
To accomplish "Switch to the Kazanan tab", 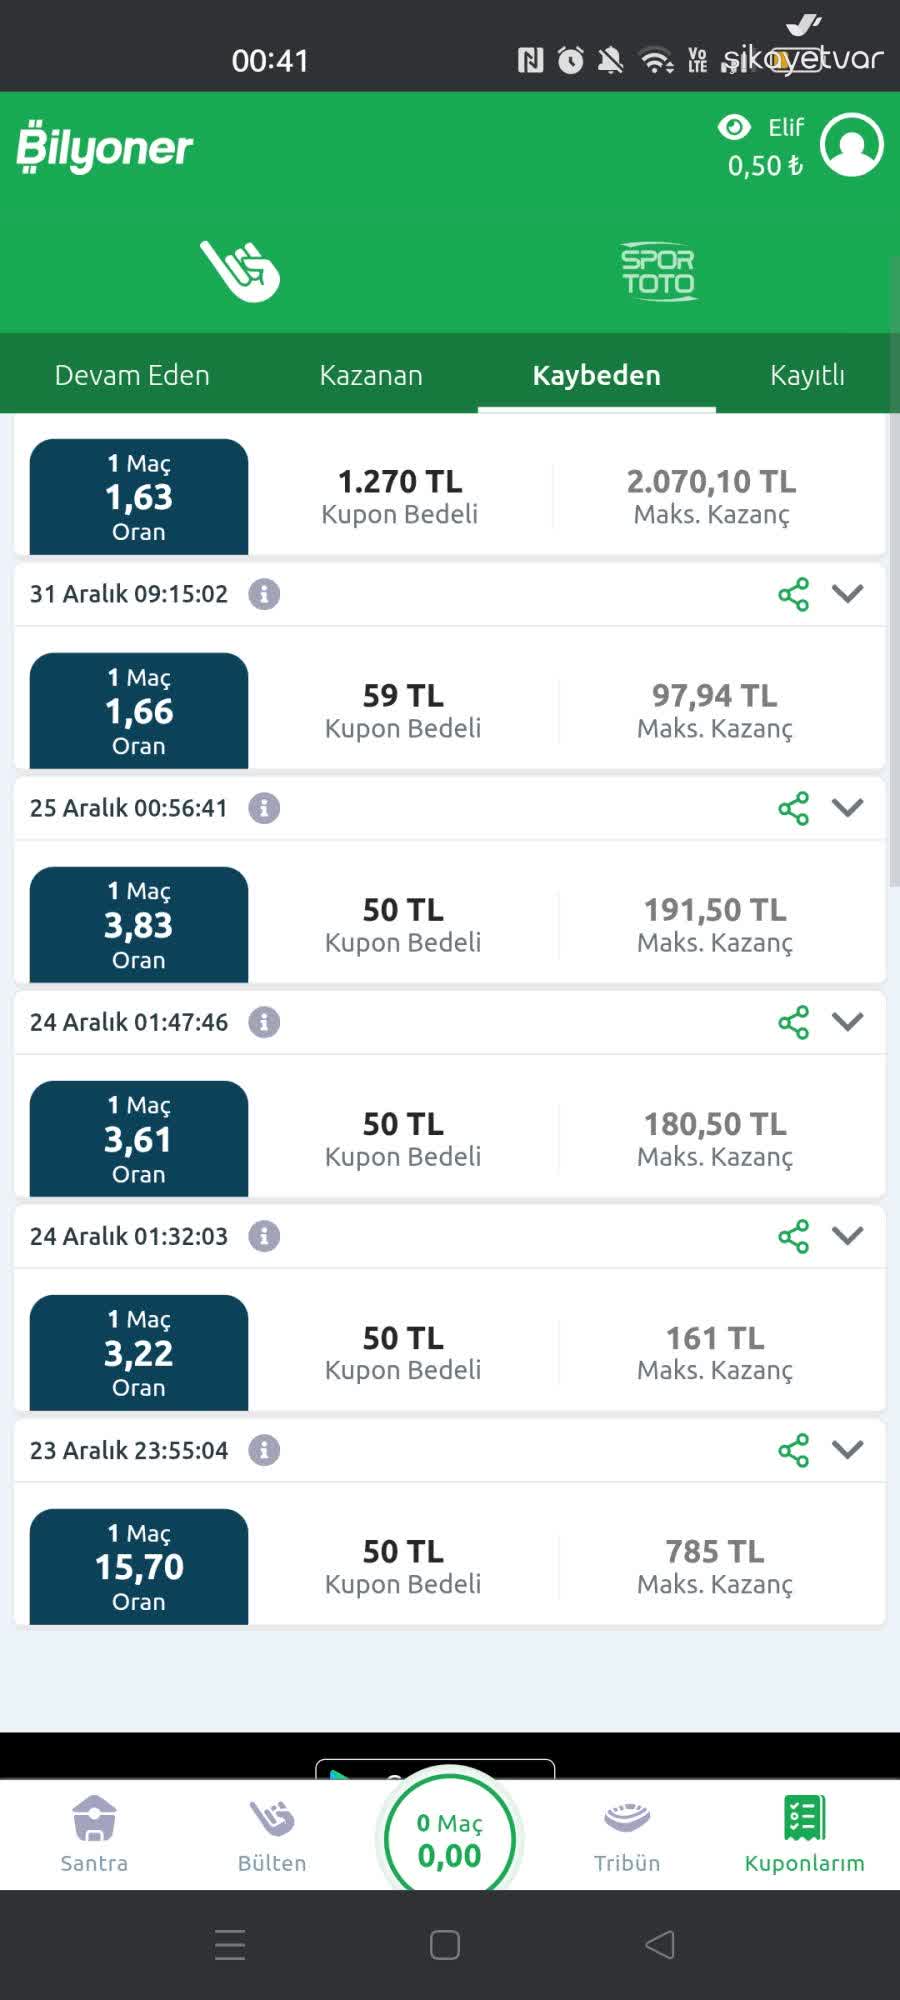I will pos(371,375).
